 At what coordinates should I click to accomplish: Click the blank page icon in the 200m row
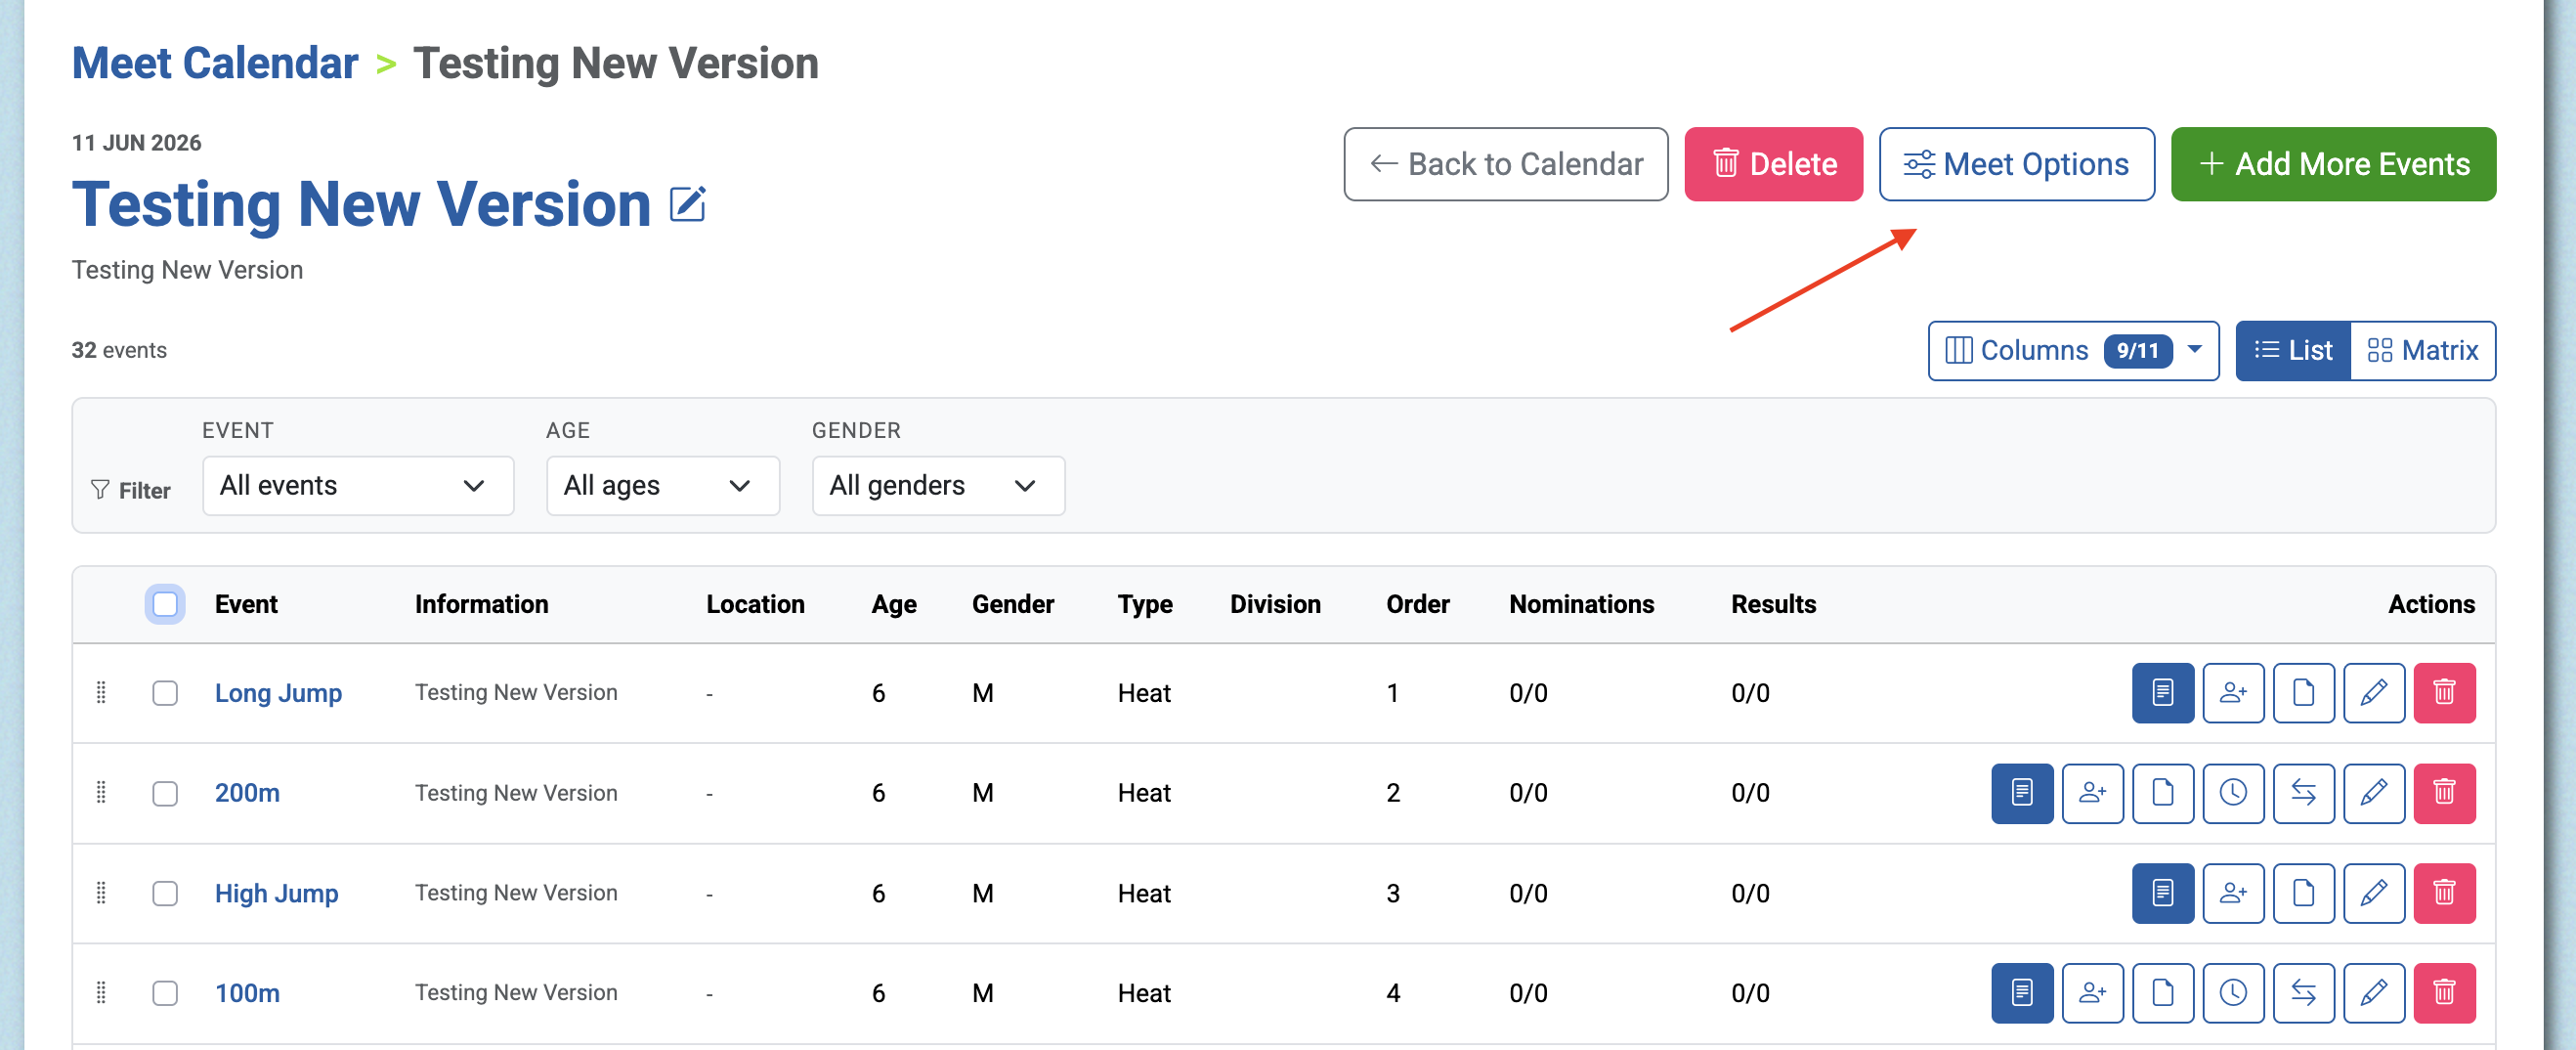(x=2162, y=793)
